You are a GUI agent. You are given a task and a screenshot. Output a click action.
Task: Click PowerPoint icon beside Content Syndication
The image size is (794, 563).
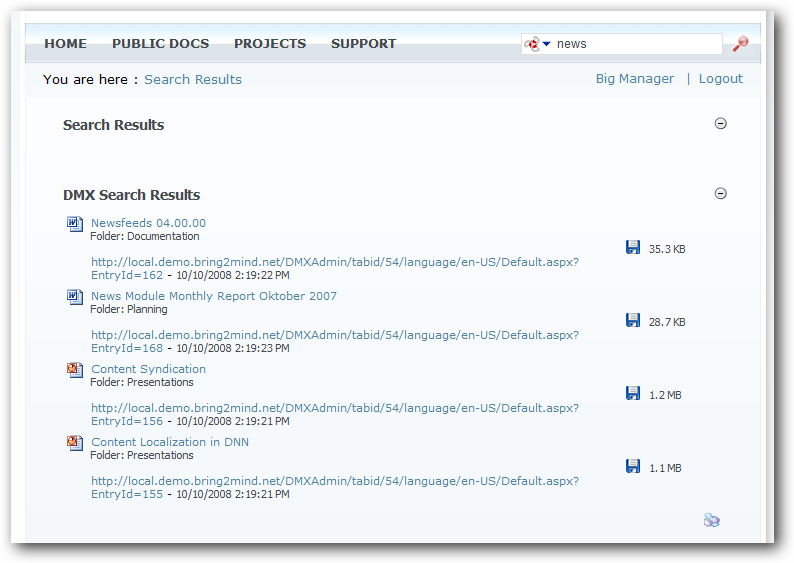click(75, 370)
